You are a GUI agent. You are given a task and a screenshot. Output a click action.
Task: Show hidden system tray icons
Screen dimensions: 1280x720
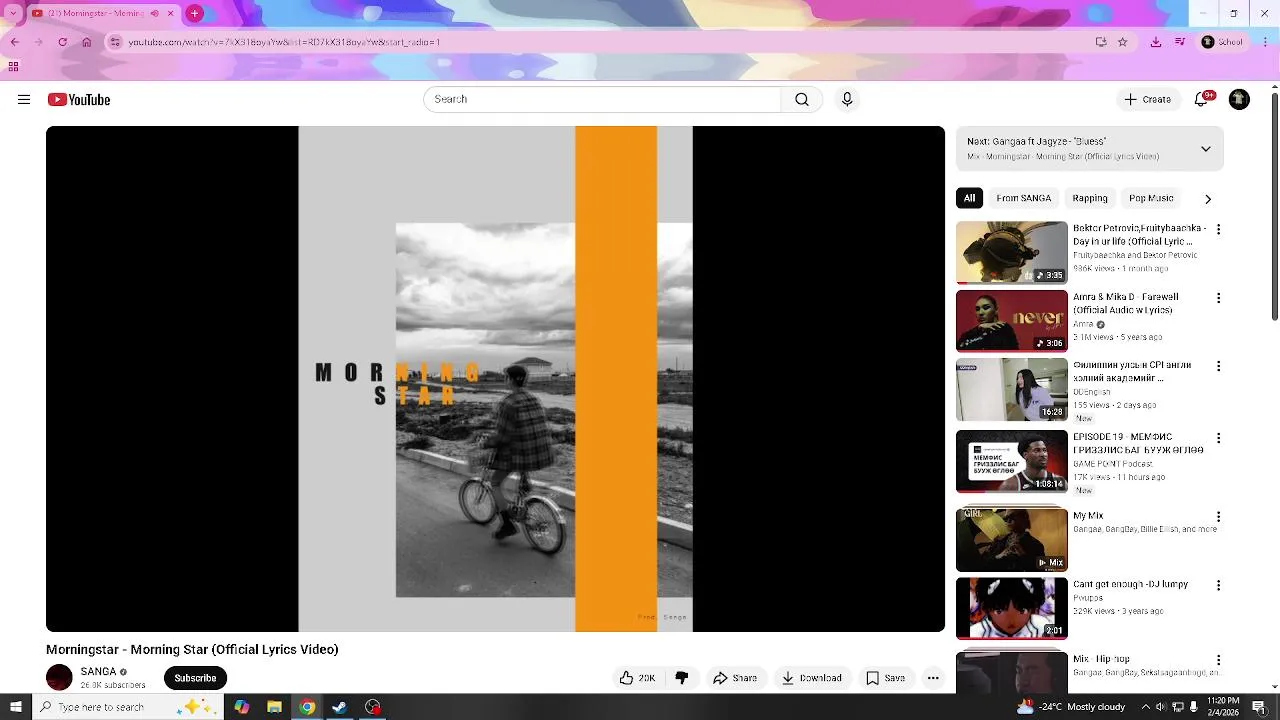coord(1146,707)
